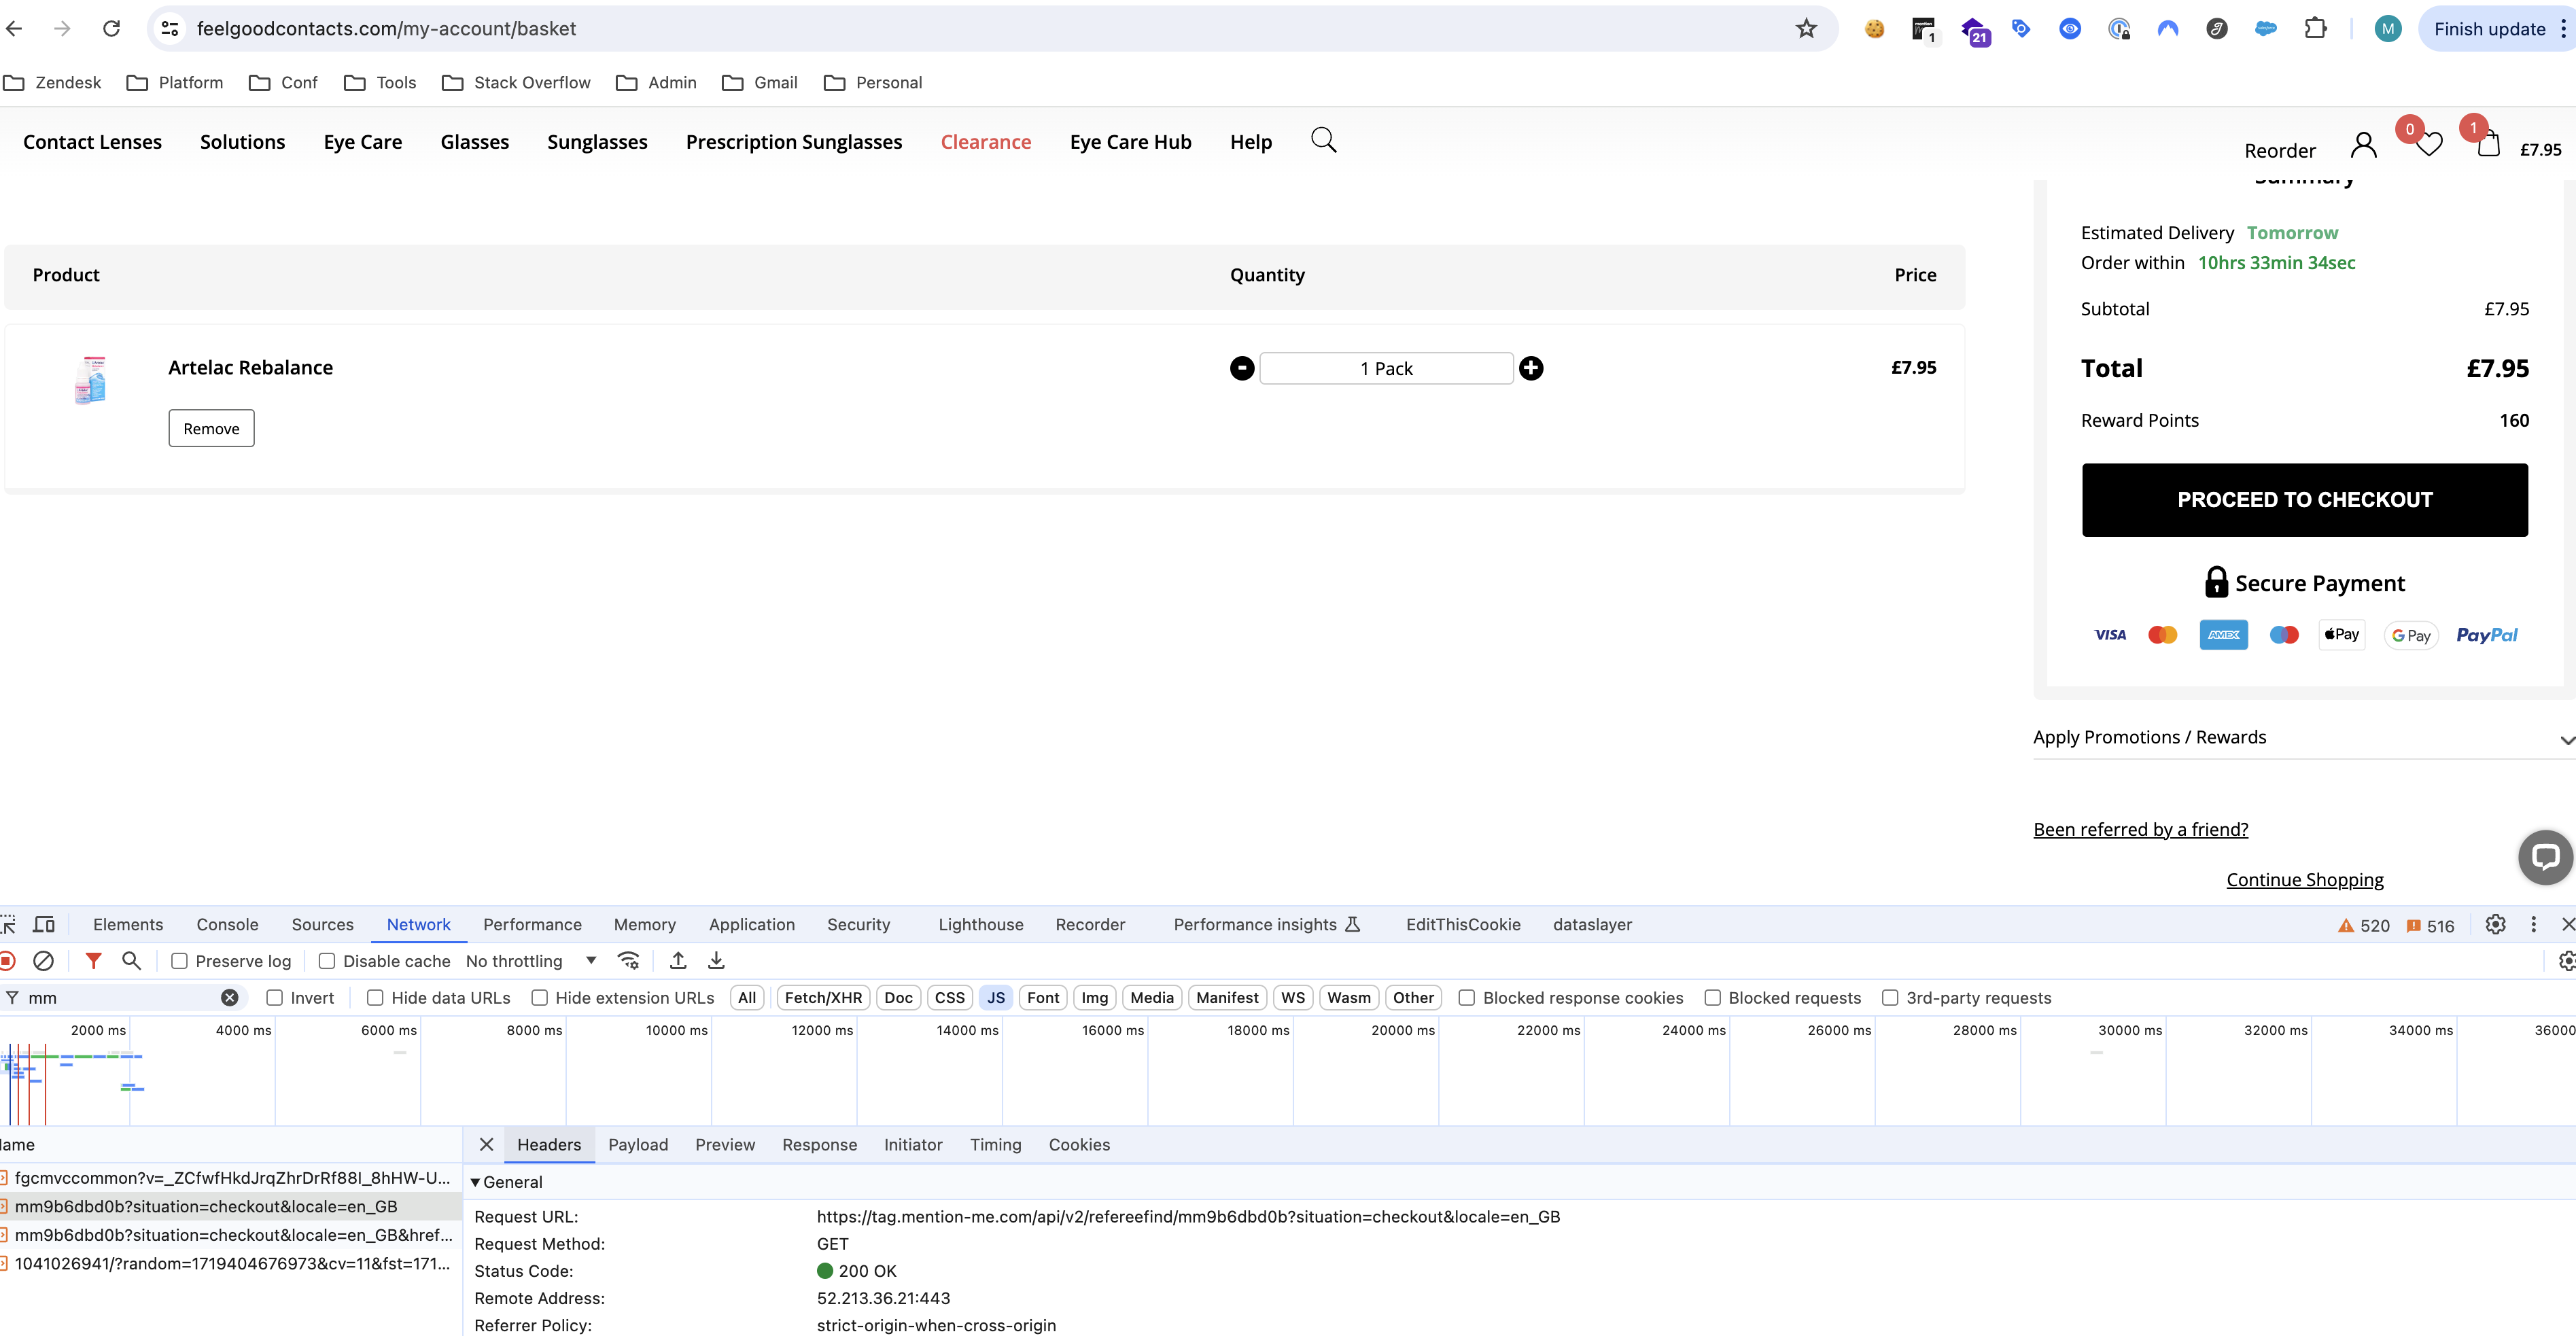Click PROCEED TO CHECKOUT button
2576x1336 pixels.
(x=2305, y=499)
